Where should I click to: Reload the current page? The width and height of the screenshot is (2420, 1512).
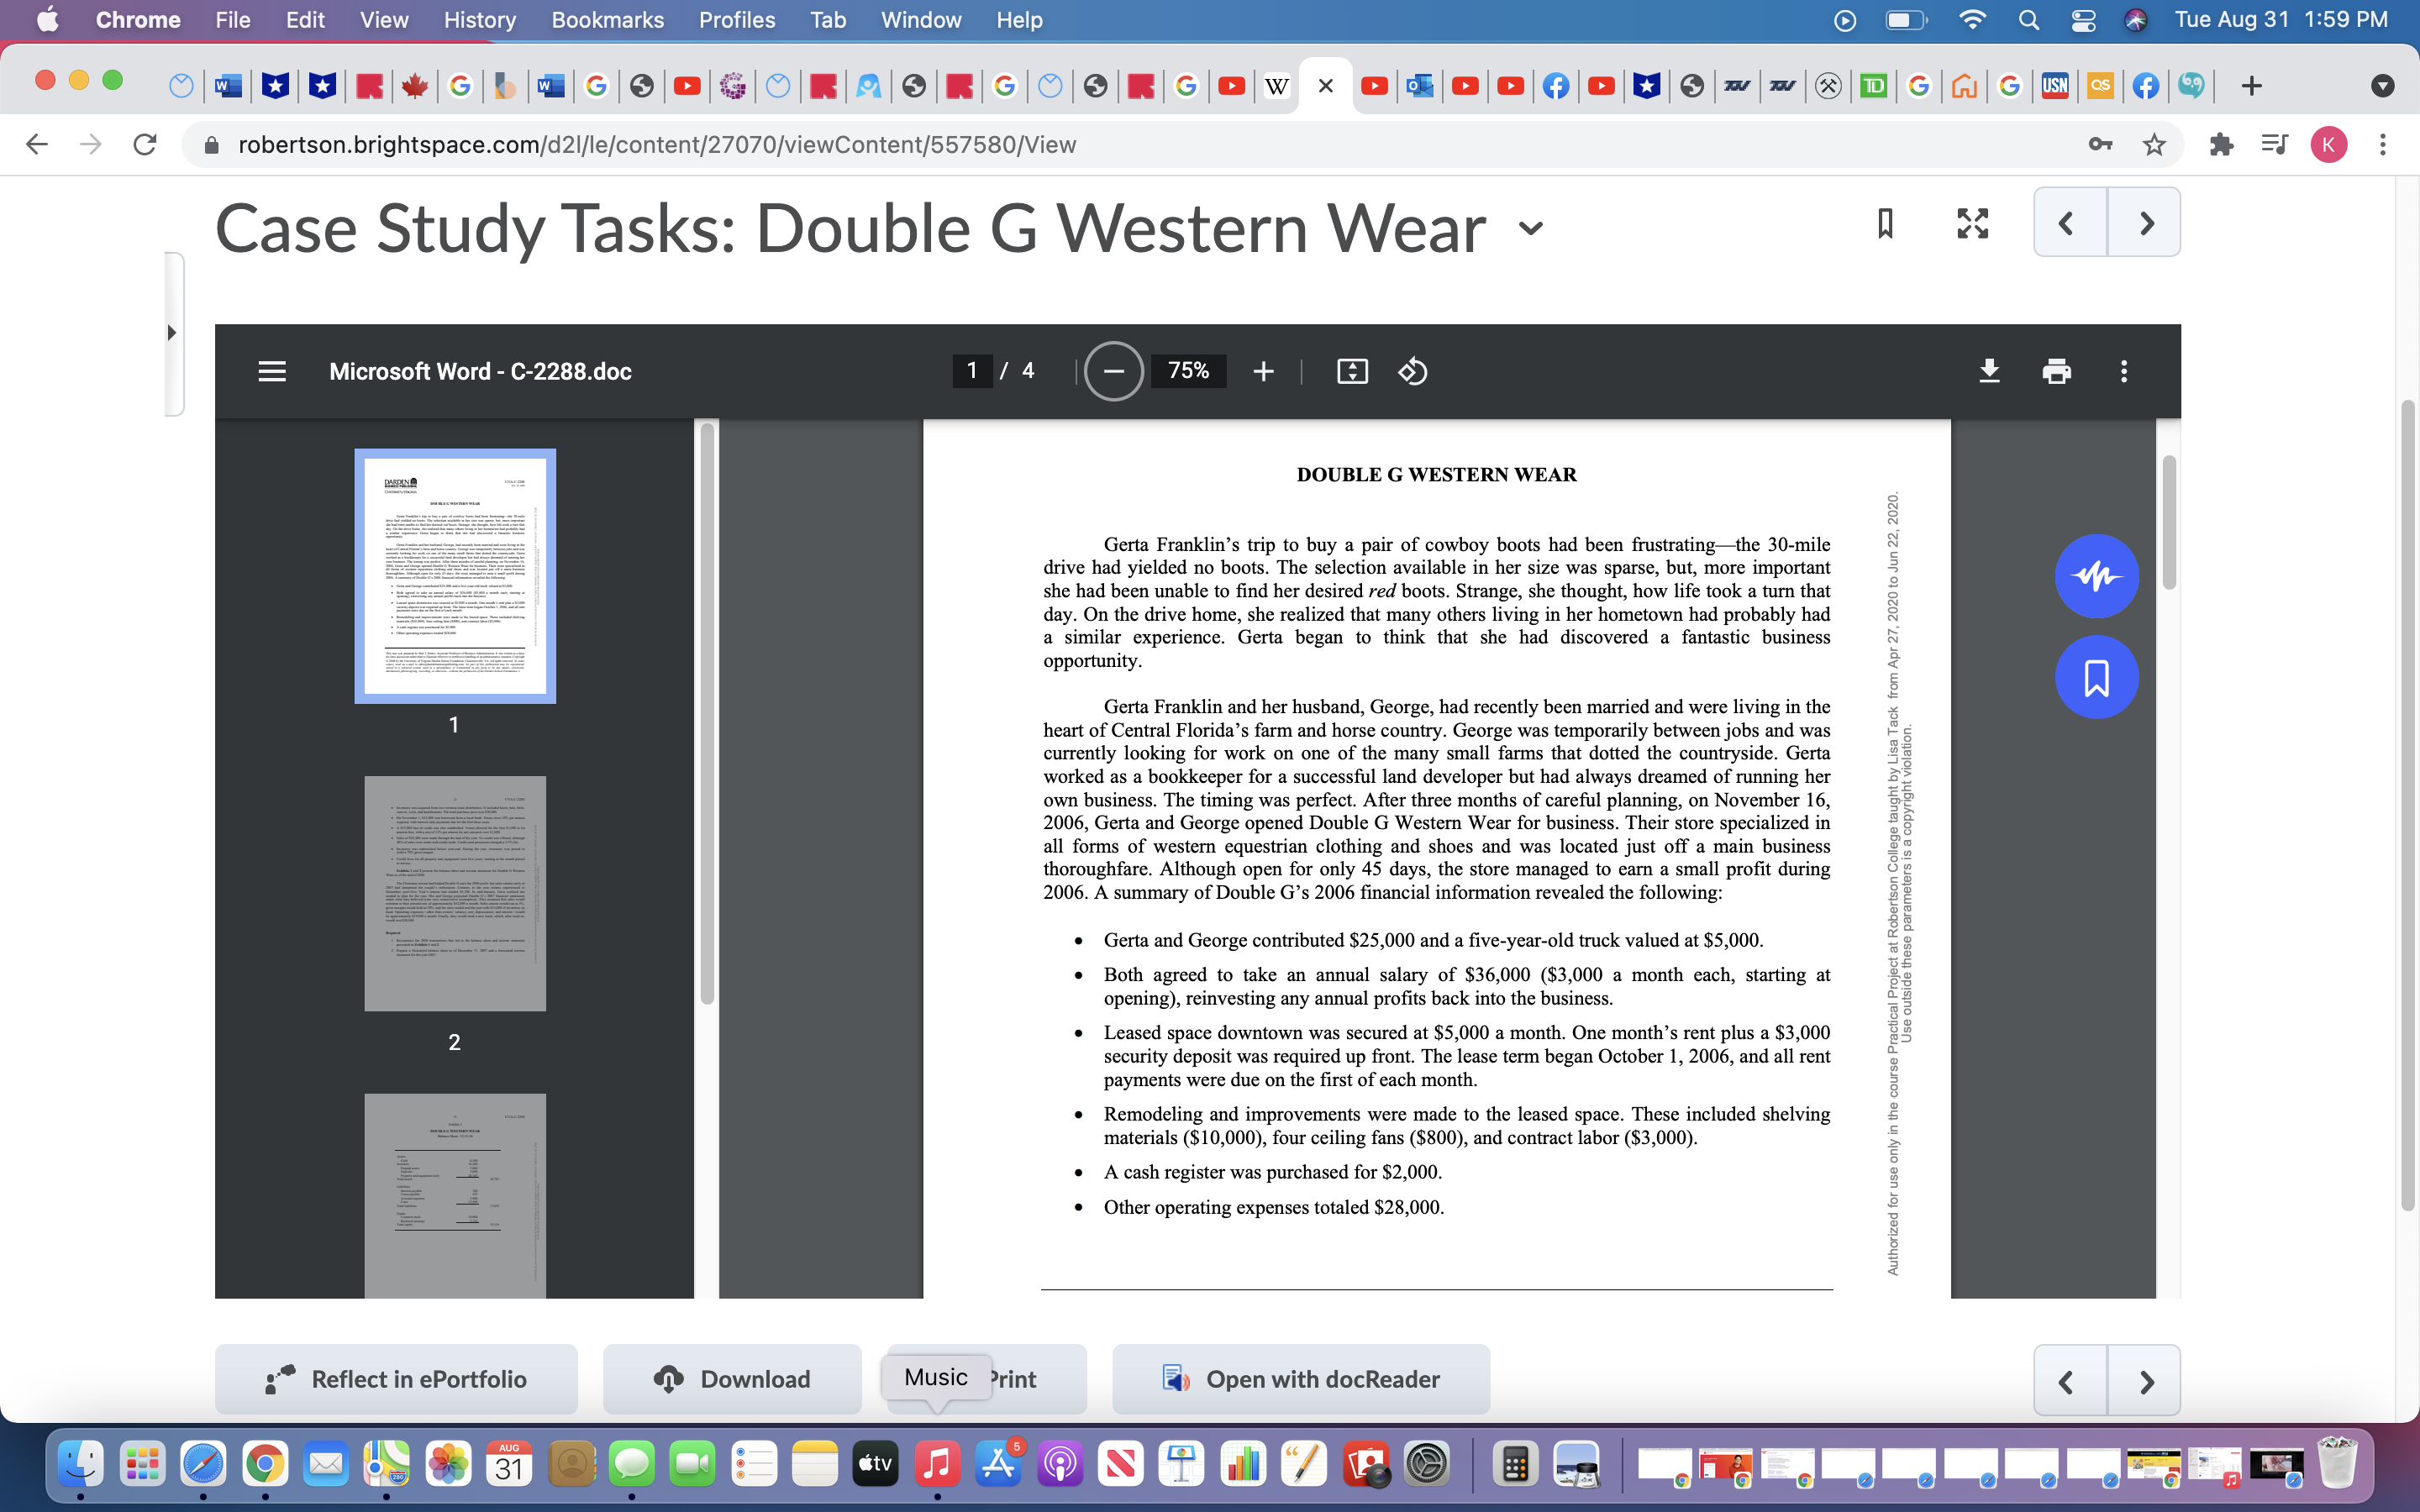[145, 145]
